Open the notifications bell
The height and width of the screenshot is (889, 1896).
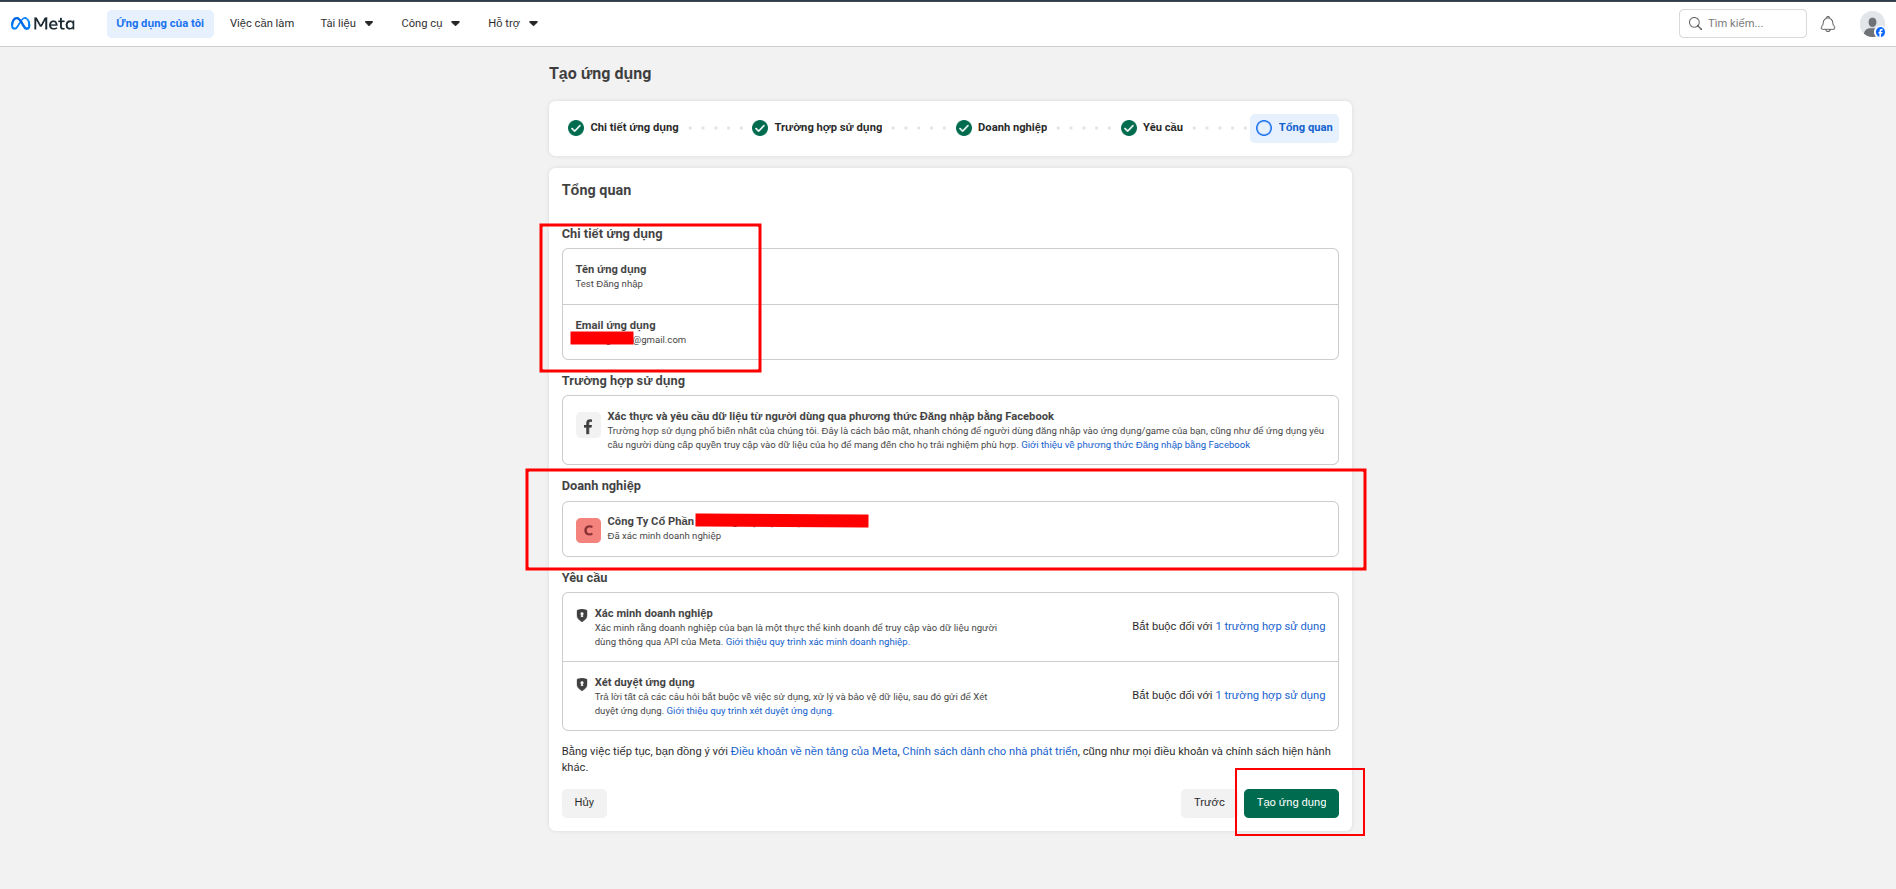(1827, 24)
